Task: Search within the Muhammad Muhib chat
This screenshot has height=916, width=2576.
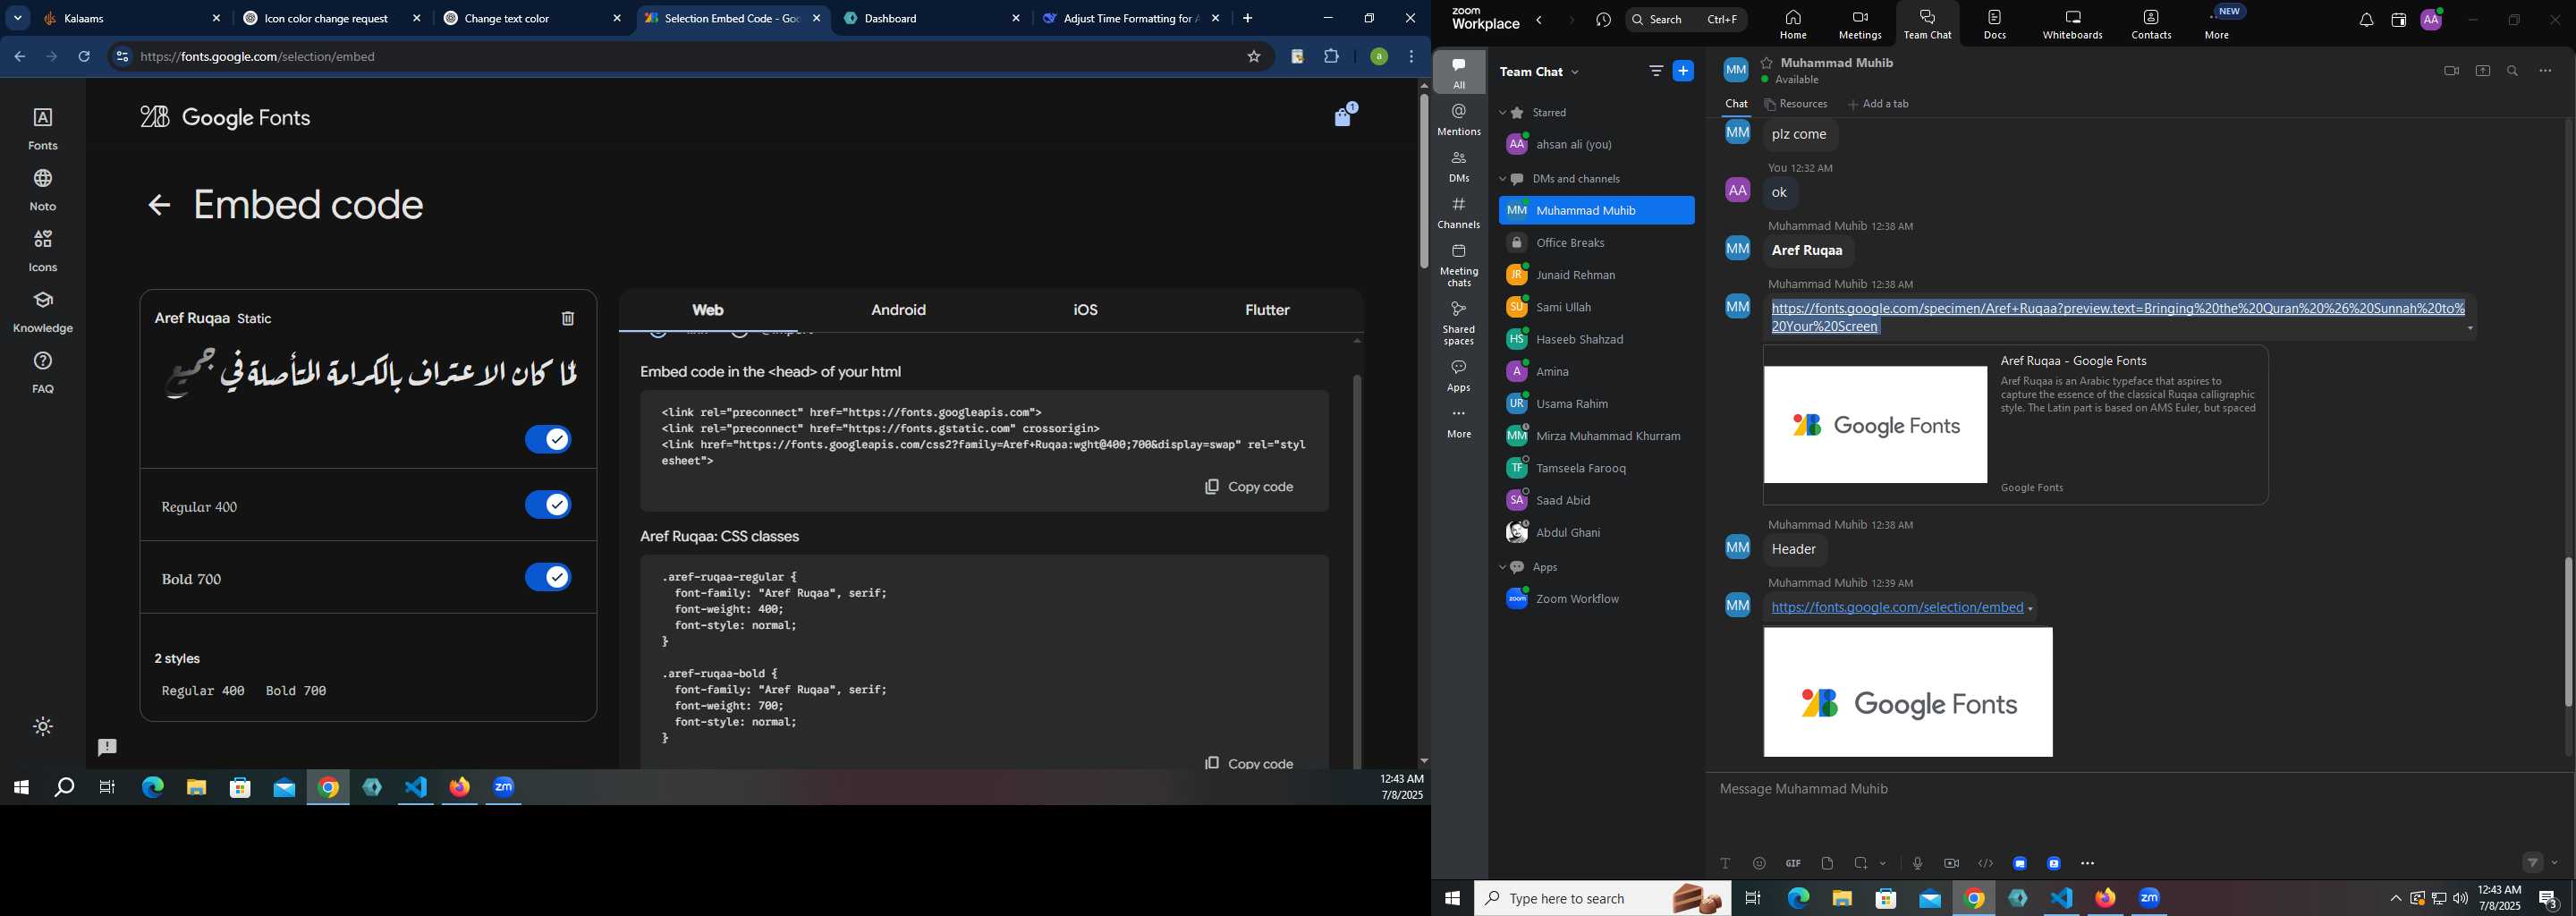Action: 2513,71
